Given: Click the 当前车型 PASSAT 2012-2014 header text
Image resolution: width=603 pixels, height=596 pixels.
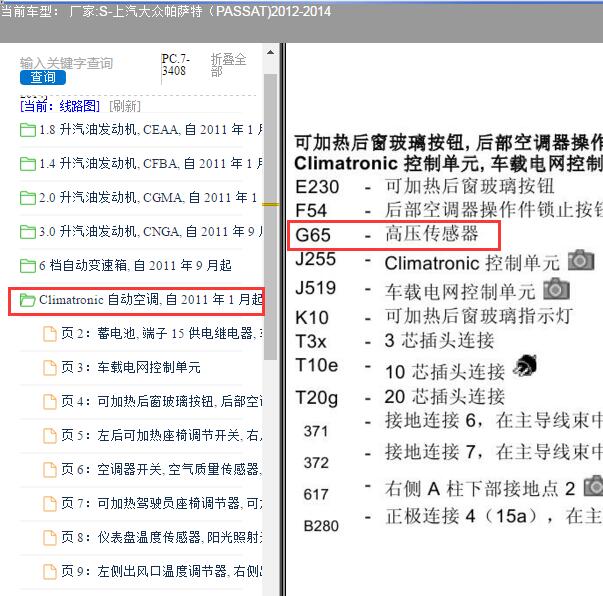Looking at the screenshot, I should click(166, 11).
